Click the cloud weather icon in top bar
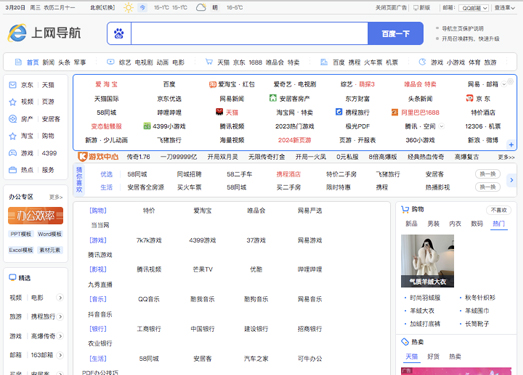 (201, 7)
